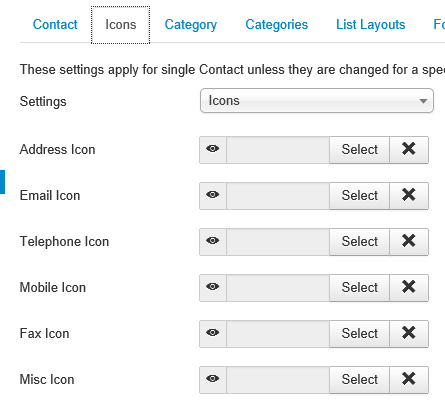Preview the Fax Icon with eye button
The image size is (445, 403).
(x=213, y=334)
